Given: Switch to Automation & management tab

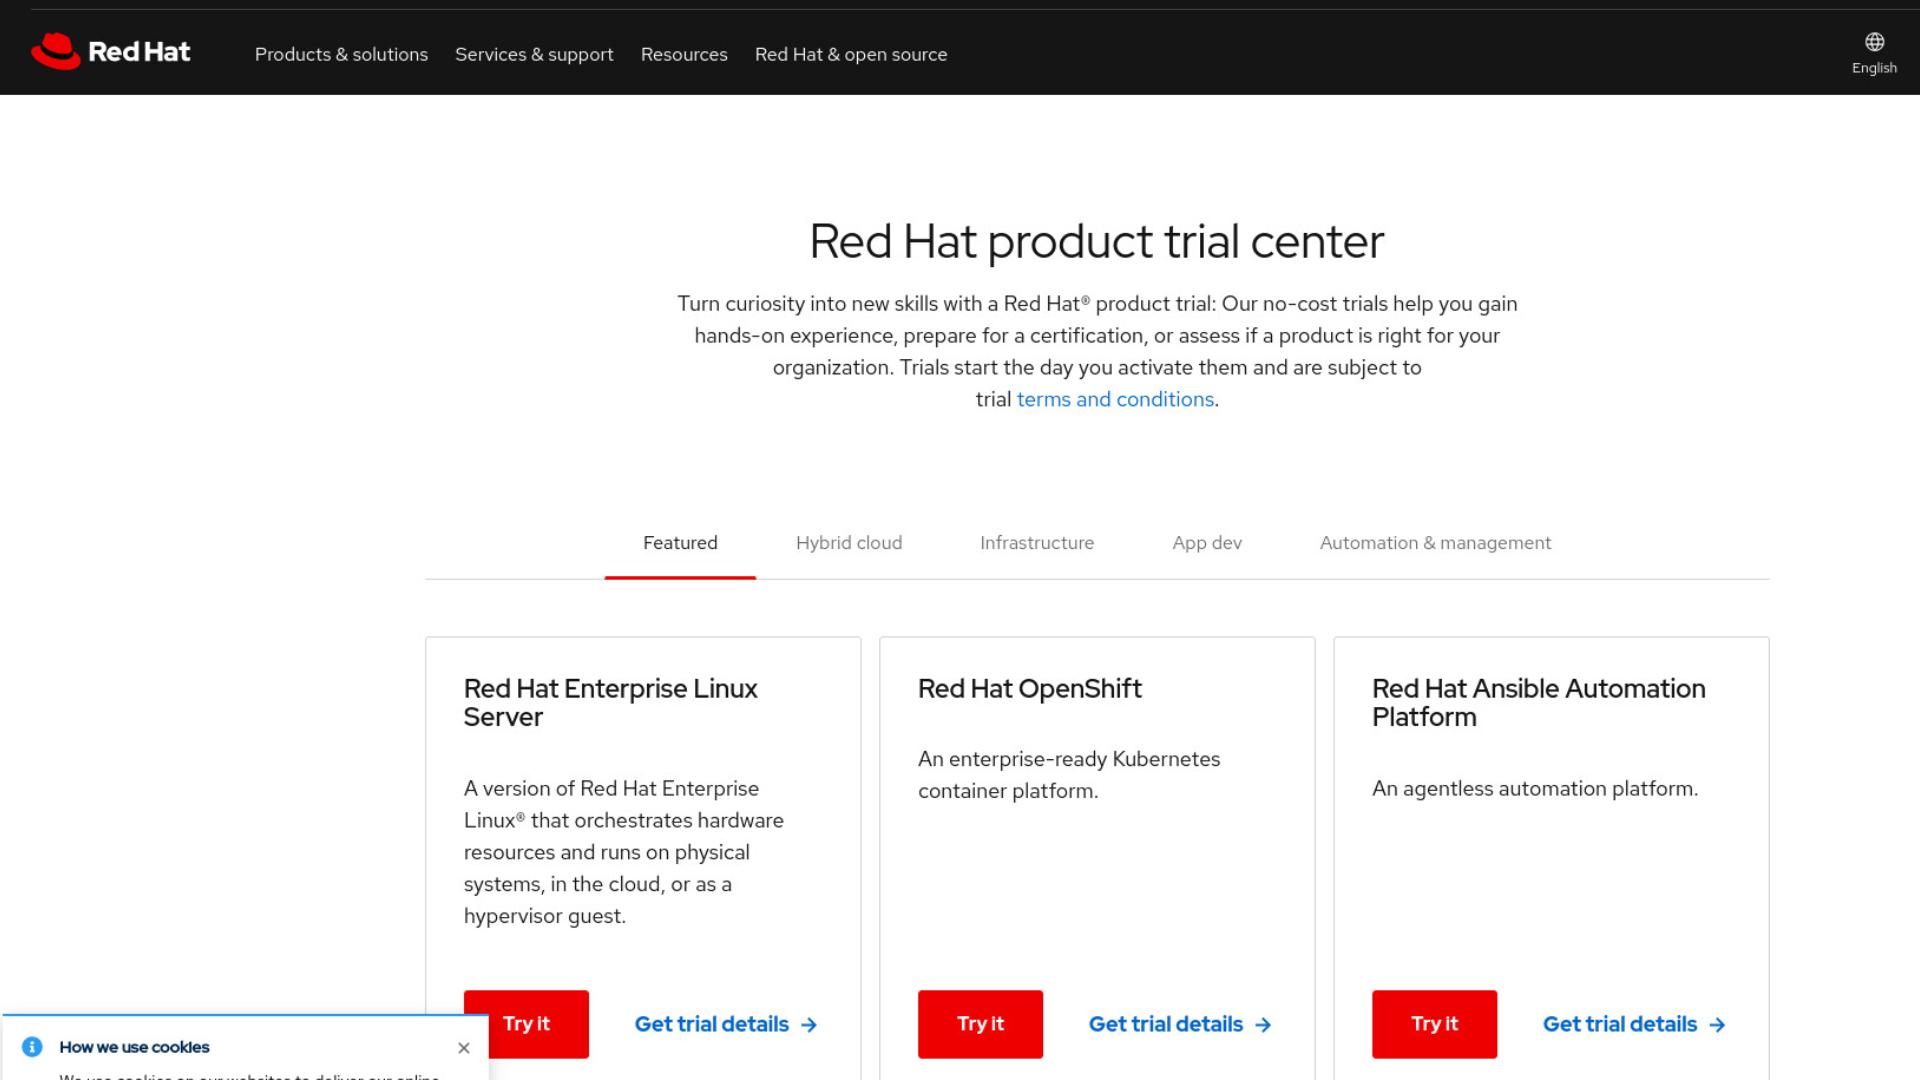Looking at the screenshot, I should 1435,543.
